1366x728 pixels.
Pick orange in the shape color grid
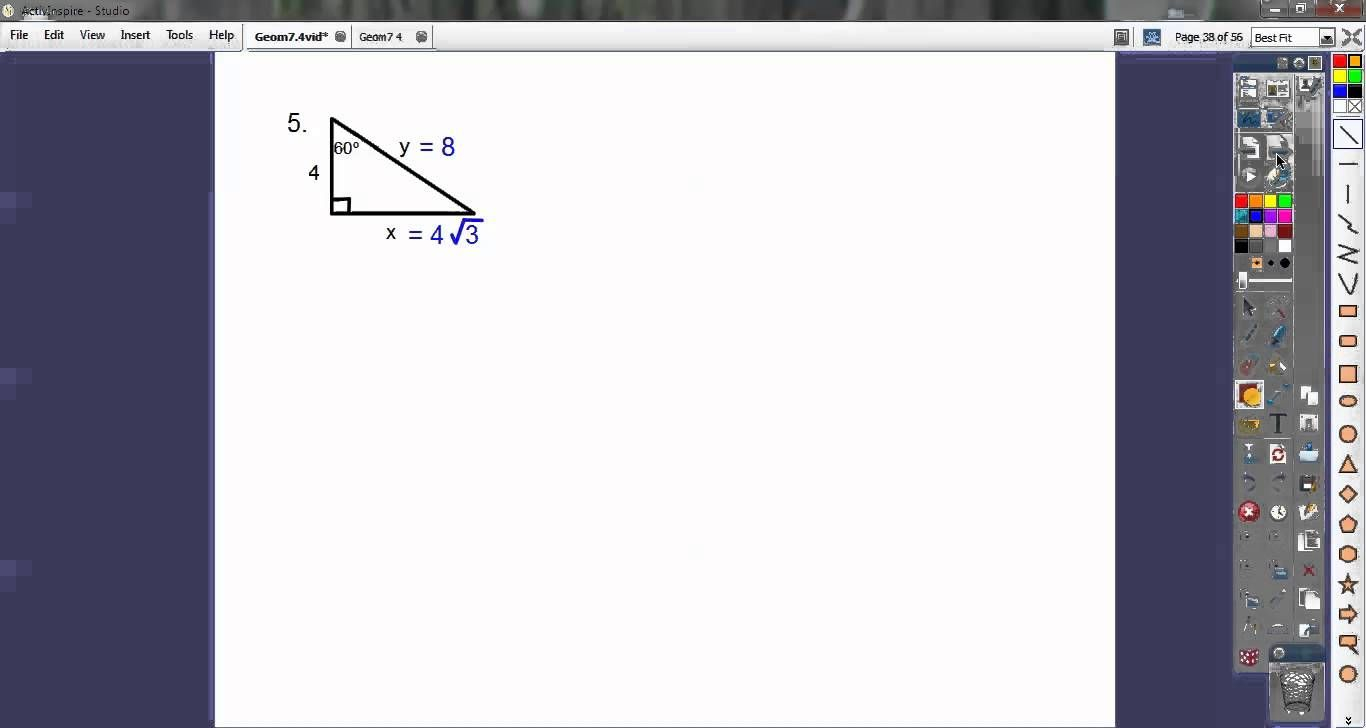(x=1355, y=61)
